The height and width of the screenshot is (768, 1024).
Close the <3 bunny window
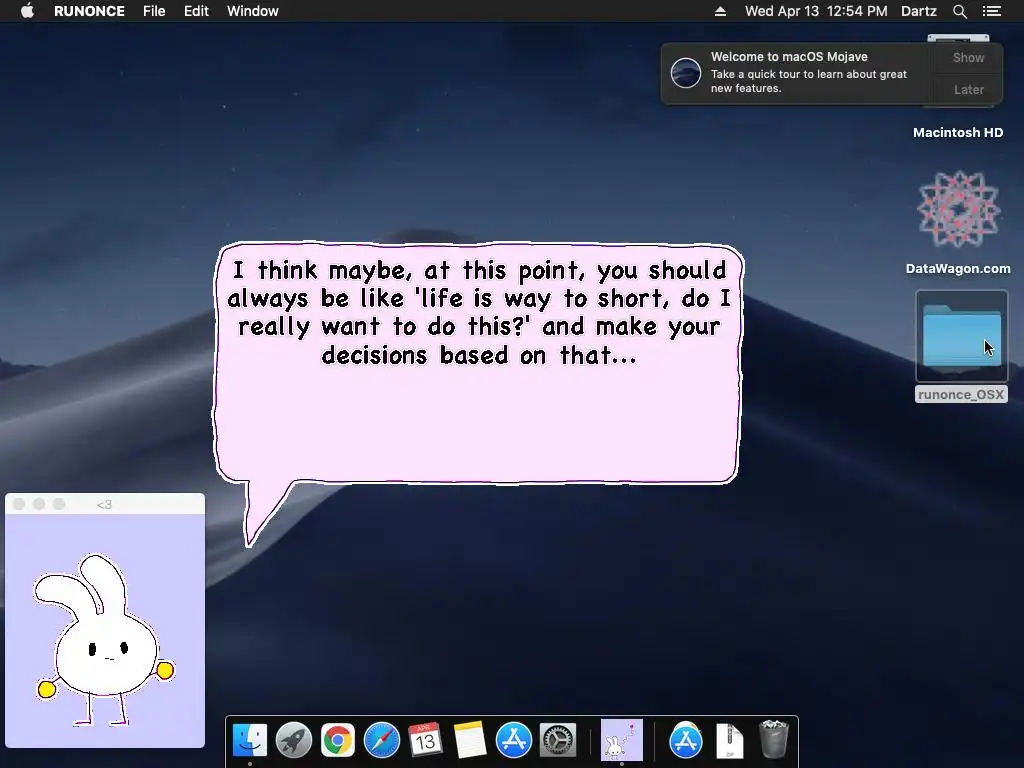(19, 504)
